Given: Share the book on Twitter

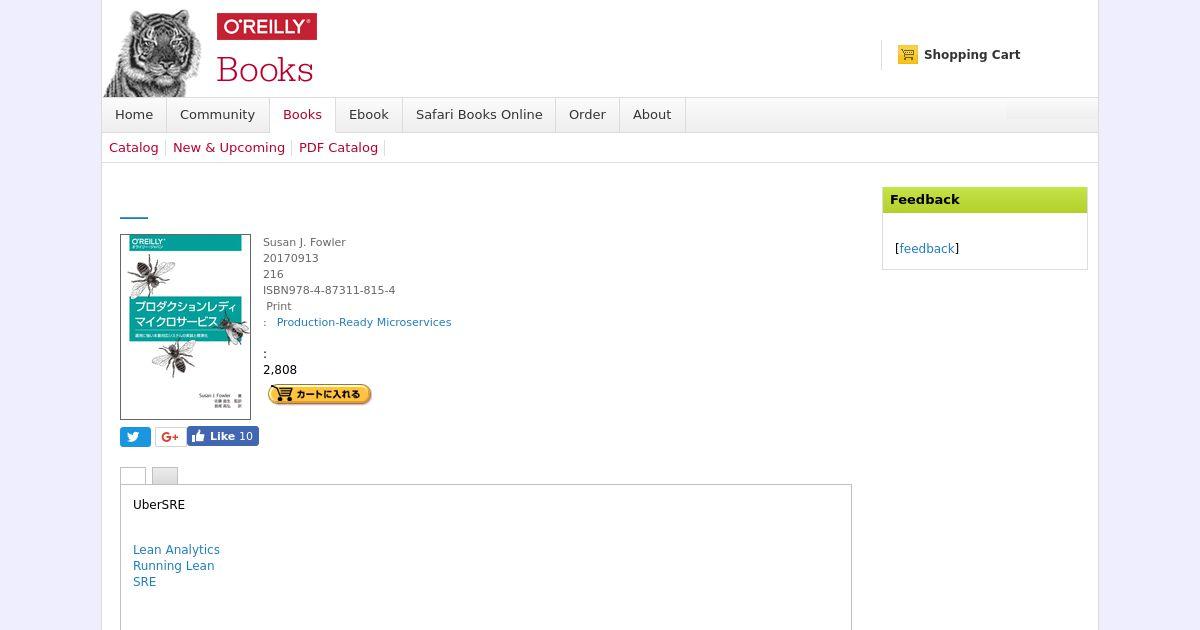Looking at the screenshot, I should [x=135, y=437].
